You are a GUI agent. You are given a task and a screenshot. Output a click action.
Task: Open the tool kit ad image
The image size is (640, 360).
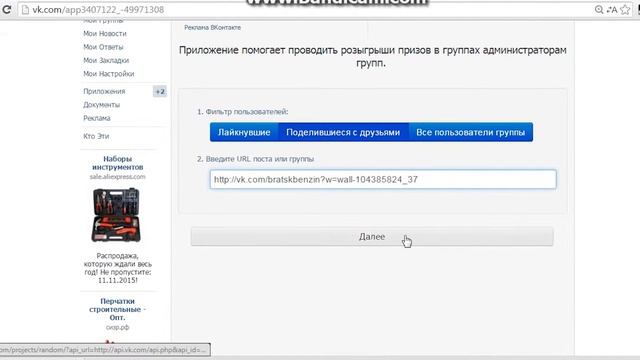pos(116,215)
